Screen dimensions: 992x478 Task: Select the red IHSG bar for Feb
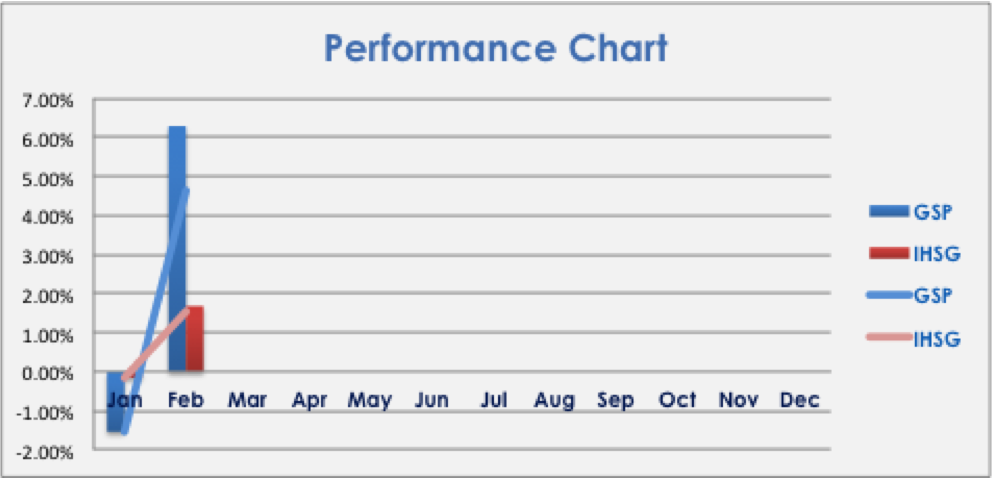tap(195, 338)
